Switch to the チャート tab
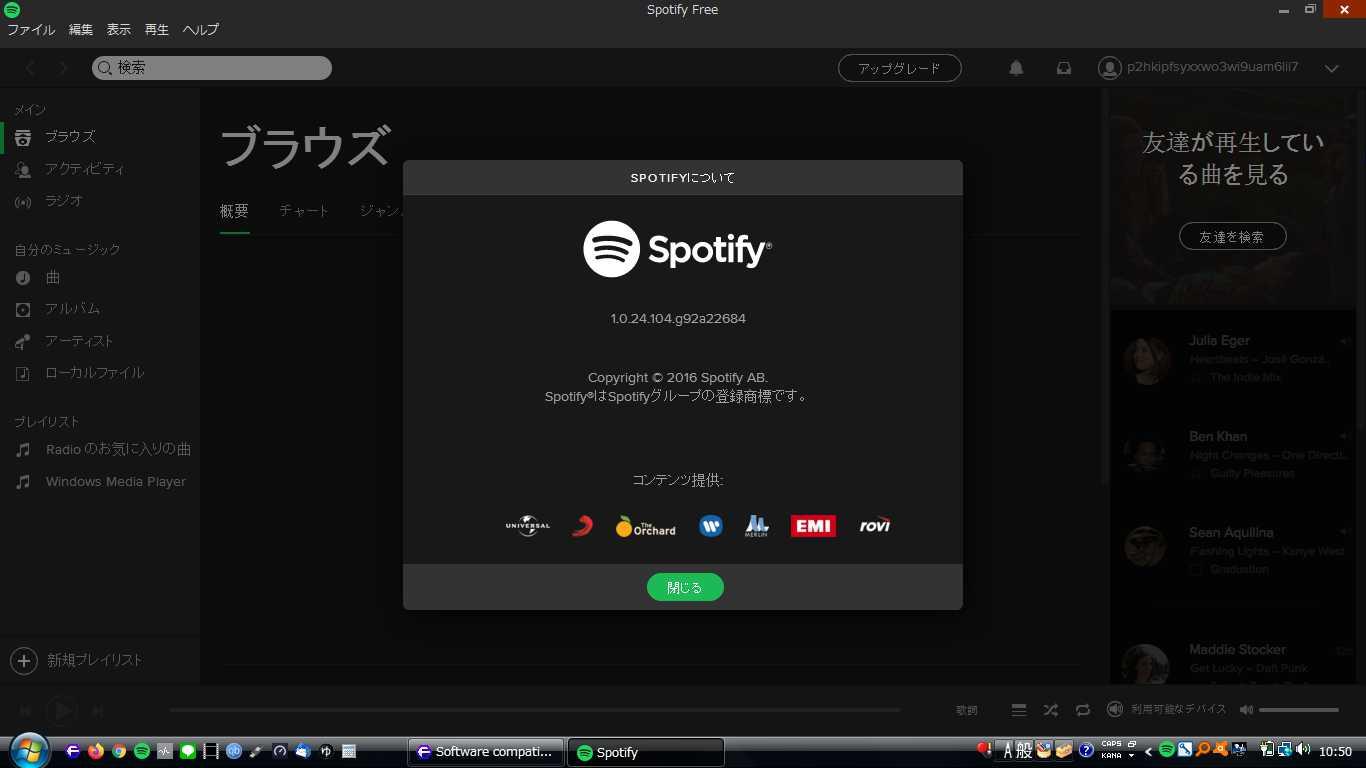Screen dimensions: 1366x768 304,211
